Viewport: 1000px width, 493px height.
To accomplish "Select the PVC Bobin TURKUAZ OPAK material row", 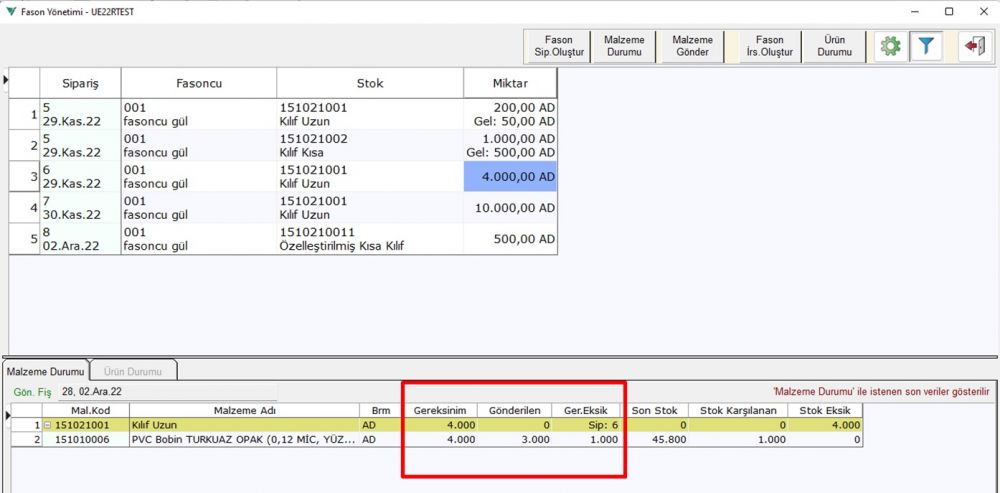I will click(x=244, y=439).
